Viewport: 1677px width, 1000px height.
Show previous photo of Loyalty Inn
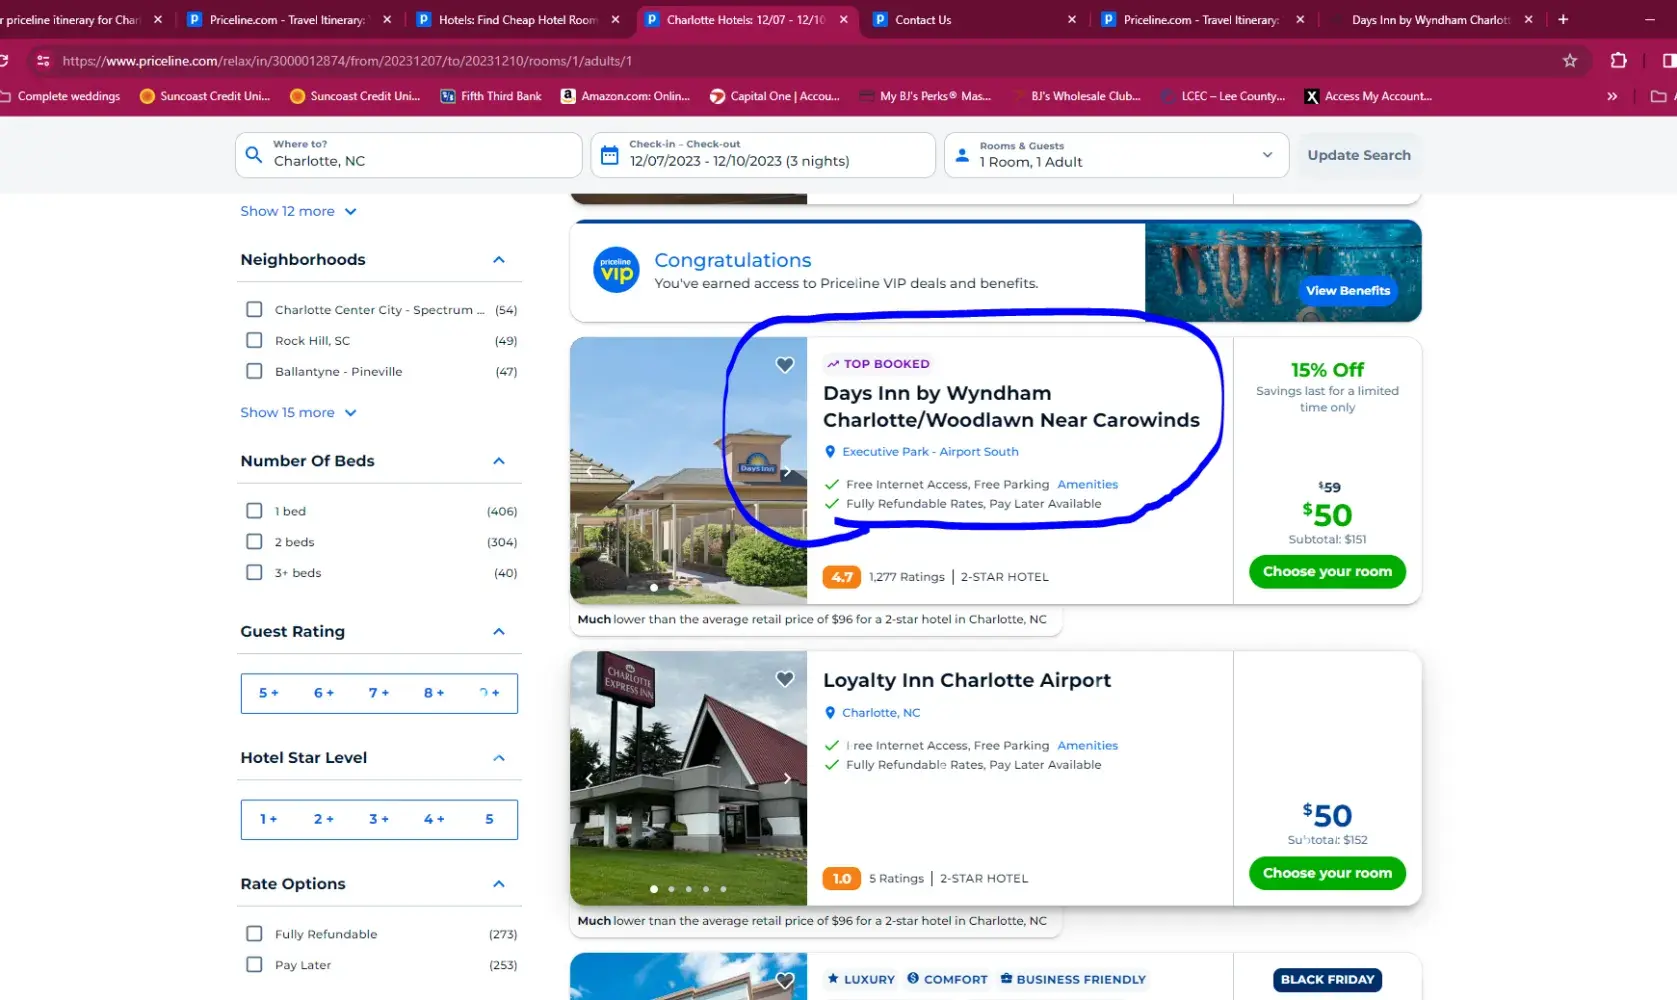point(589,778)
